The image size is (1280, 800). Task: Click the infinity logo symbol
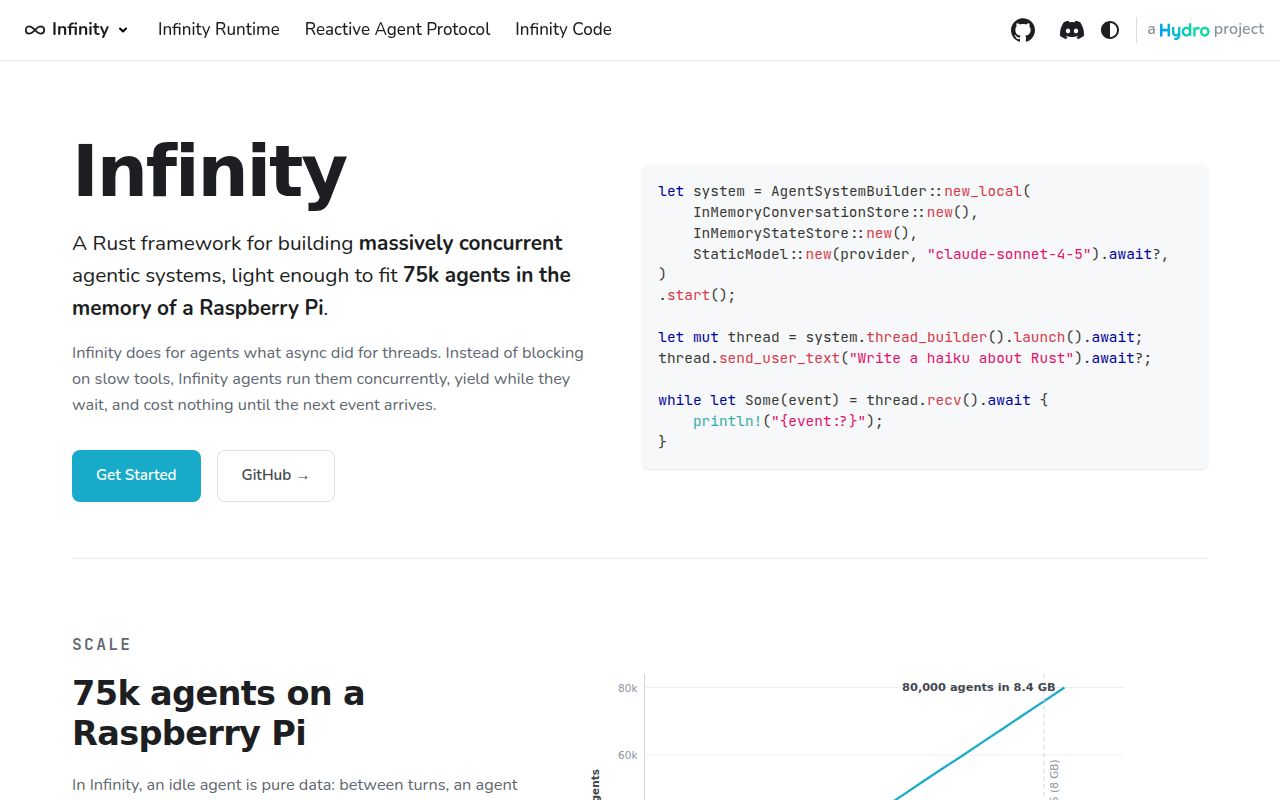click(x=35, y=30)
